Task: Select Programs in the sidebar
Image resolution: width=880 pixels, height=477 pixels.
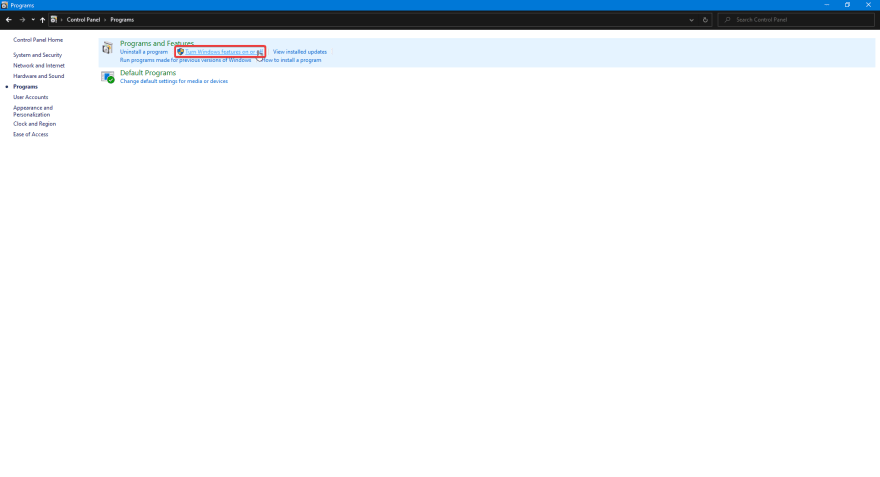Action: coord(25,86)
